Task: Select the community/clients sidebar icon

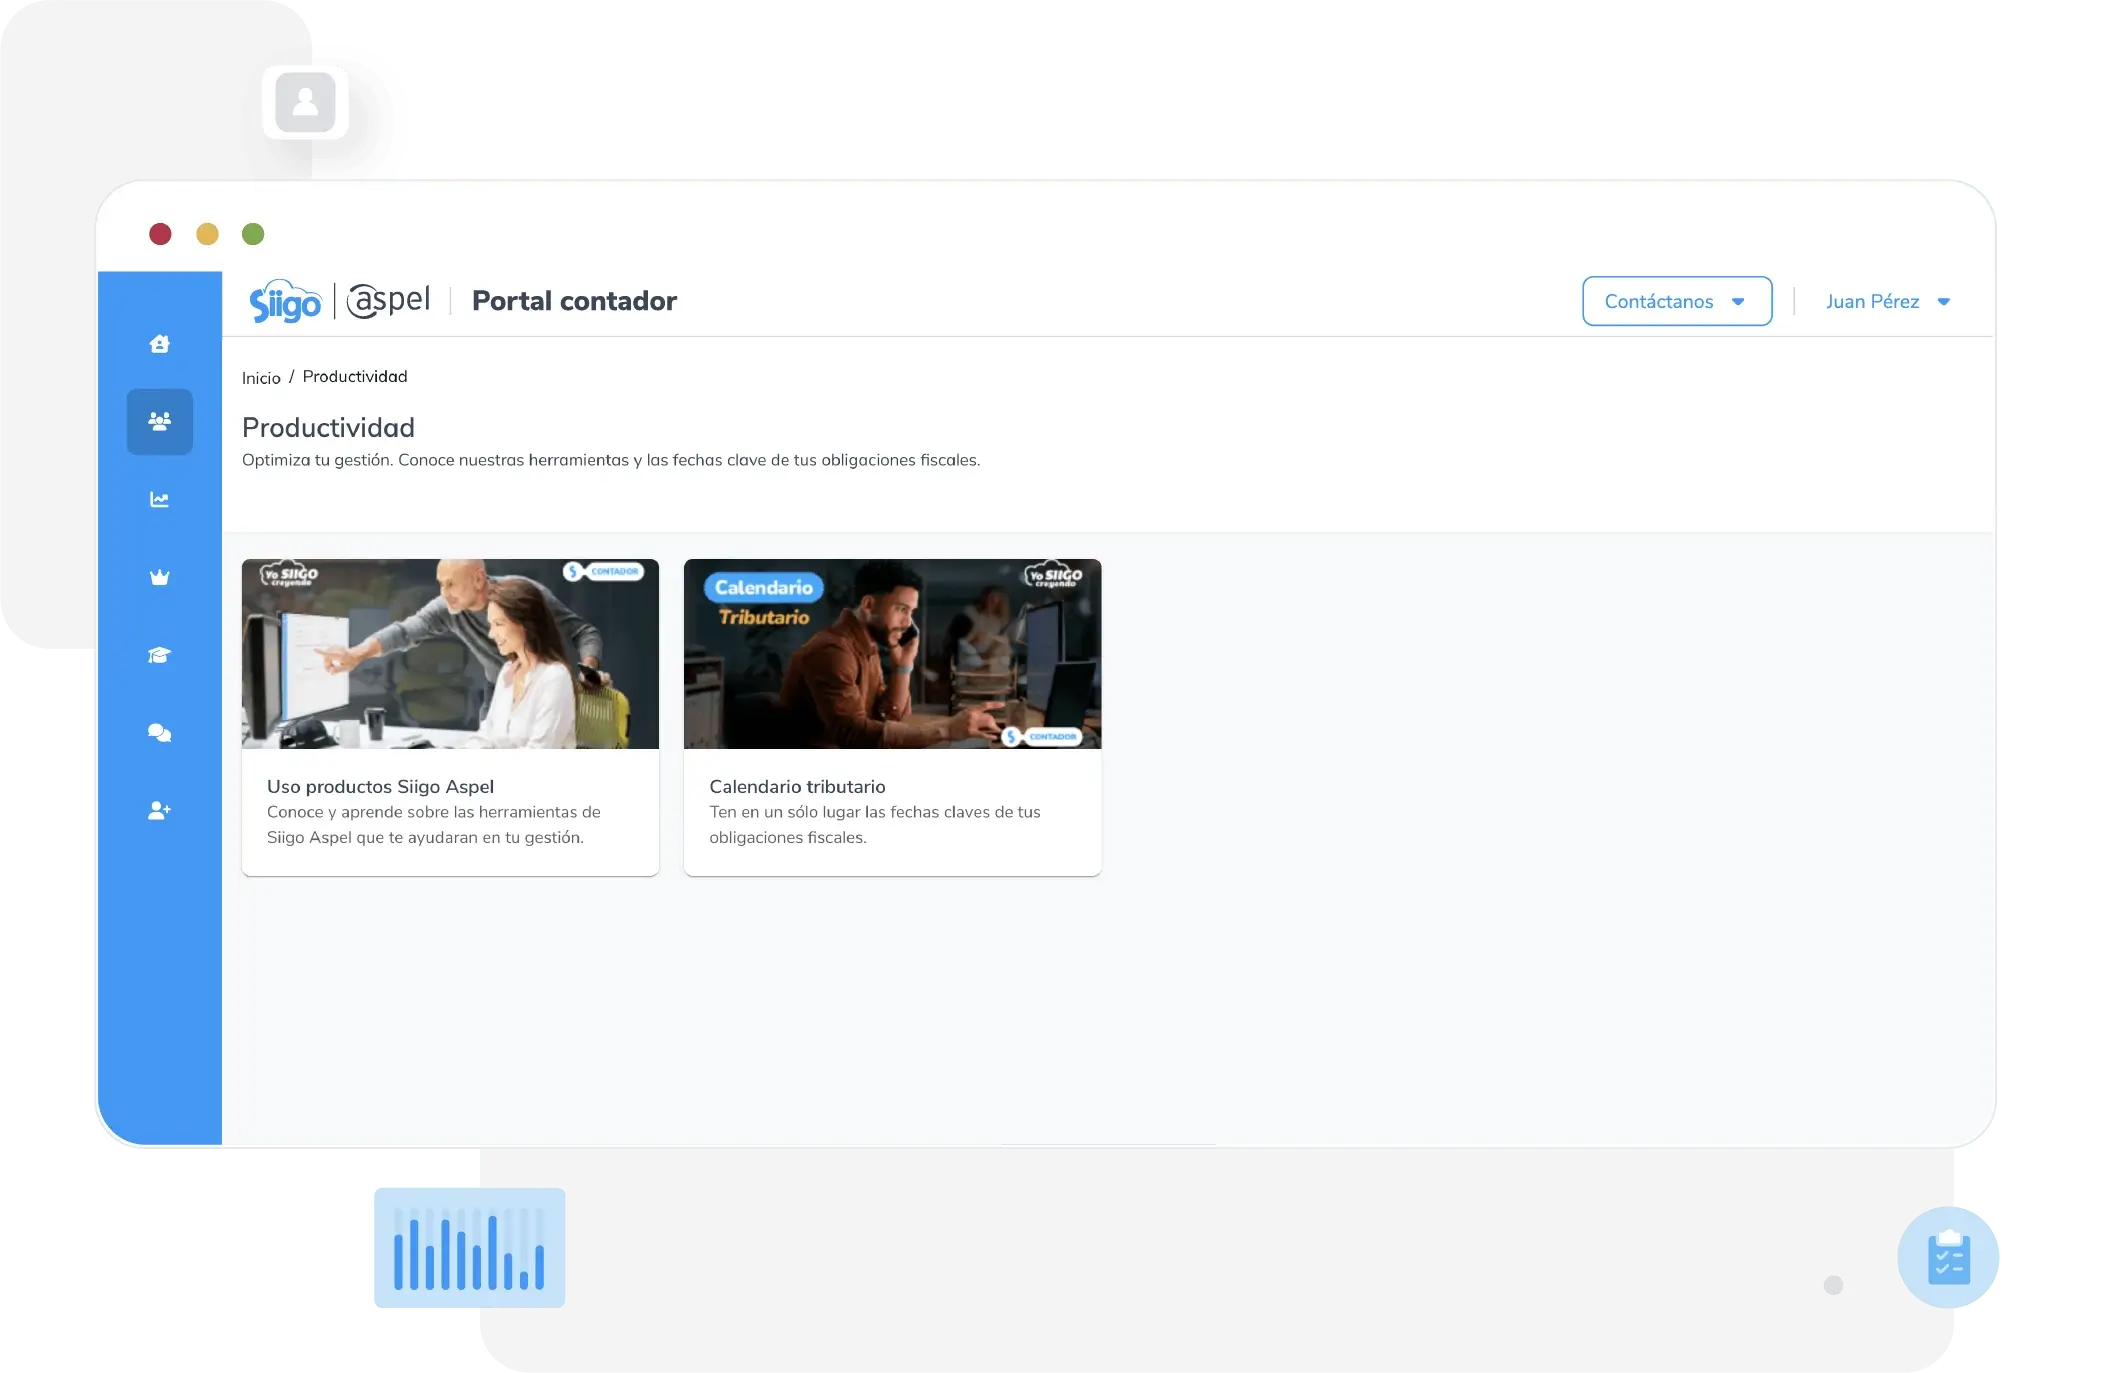Action: pos(159,421)
